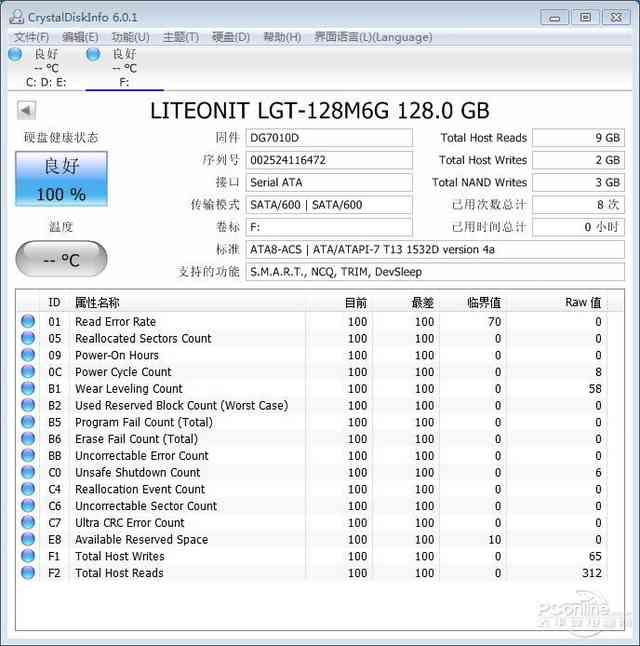Click the transfer mode field SATA/600 | SATA/600
Screen dimensions: 640x646
click(x=329, y=204)
